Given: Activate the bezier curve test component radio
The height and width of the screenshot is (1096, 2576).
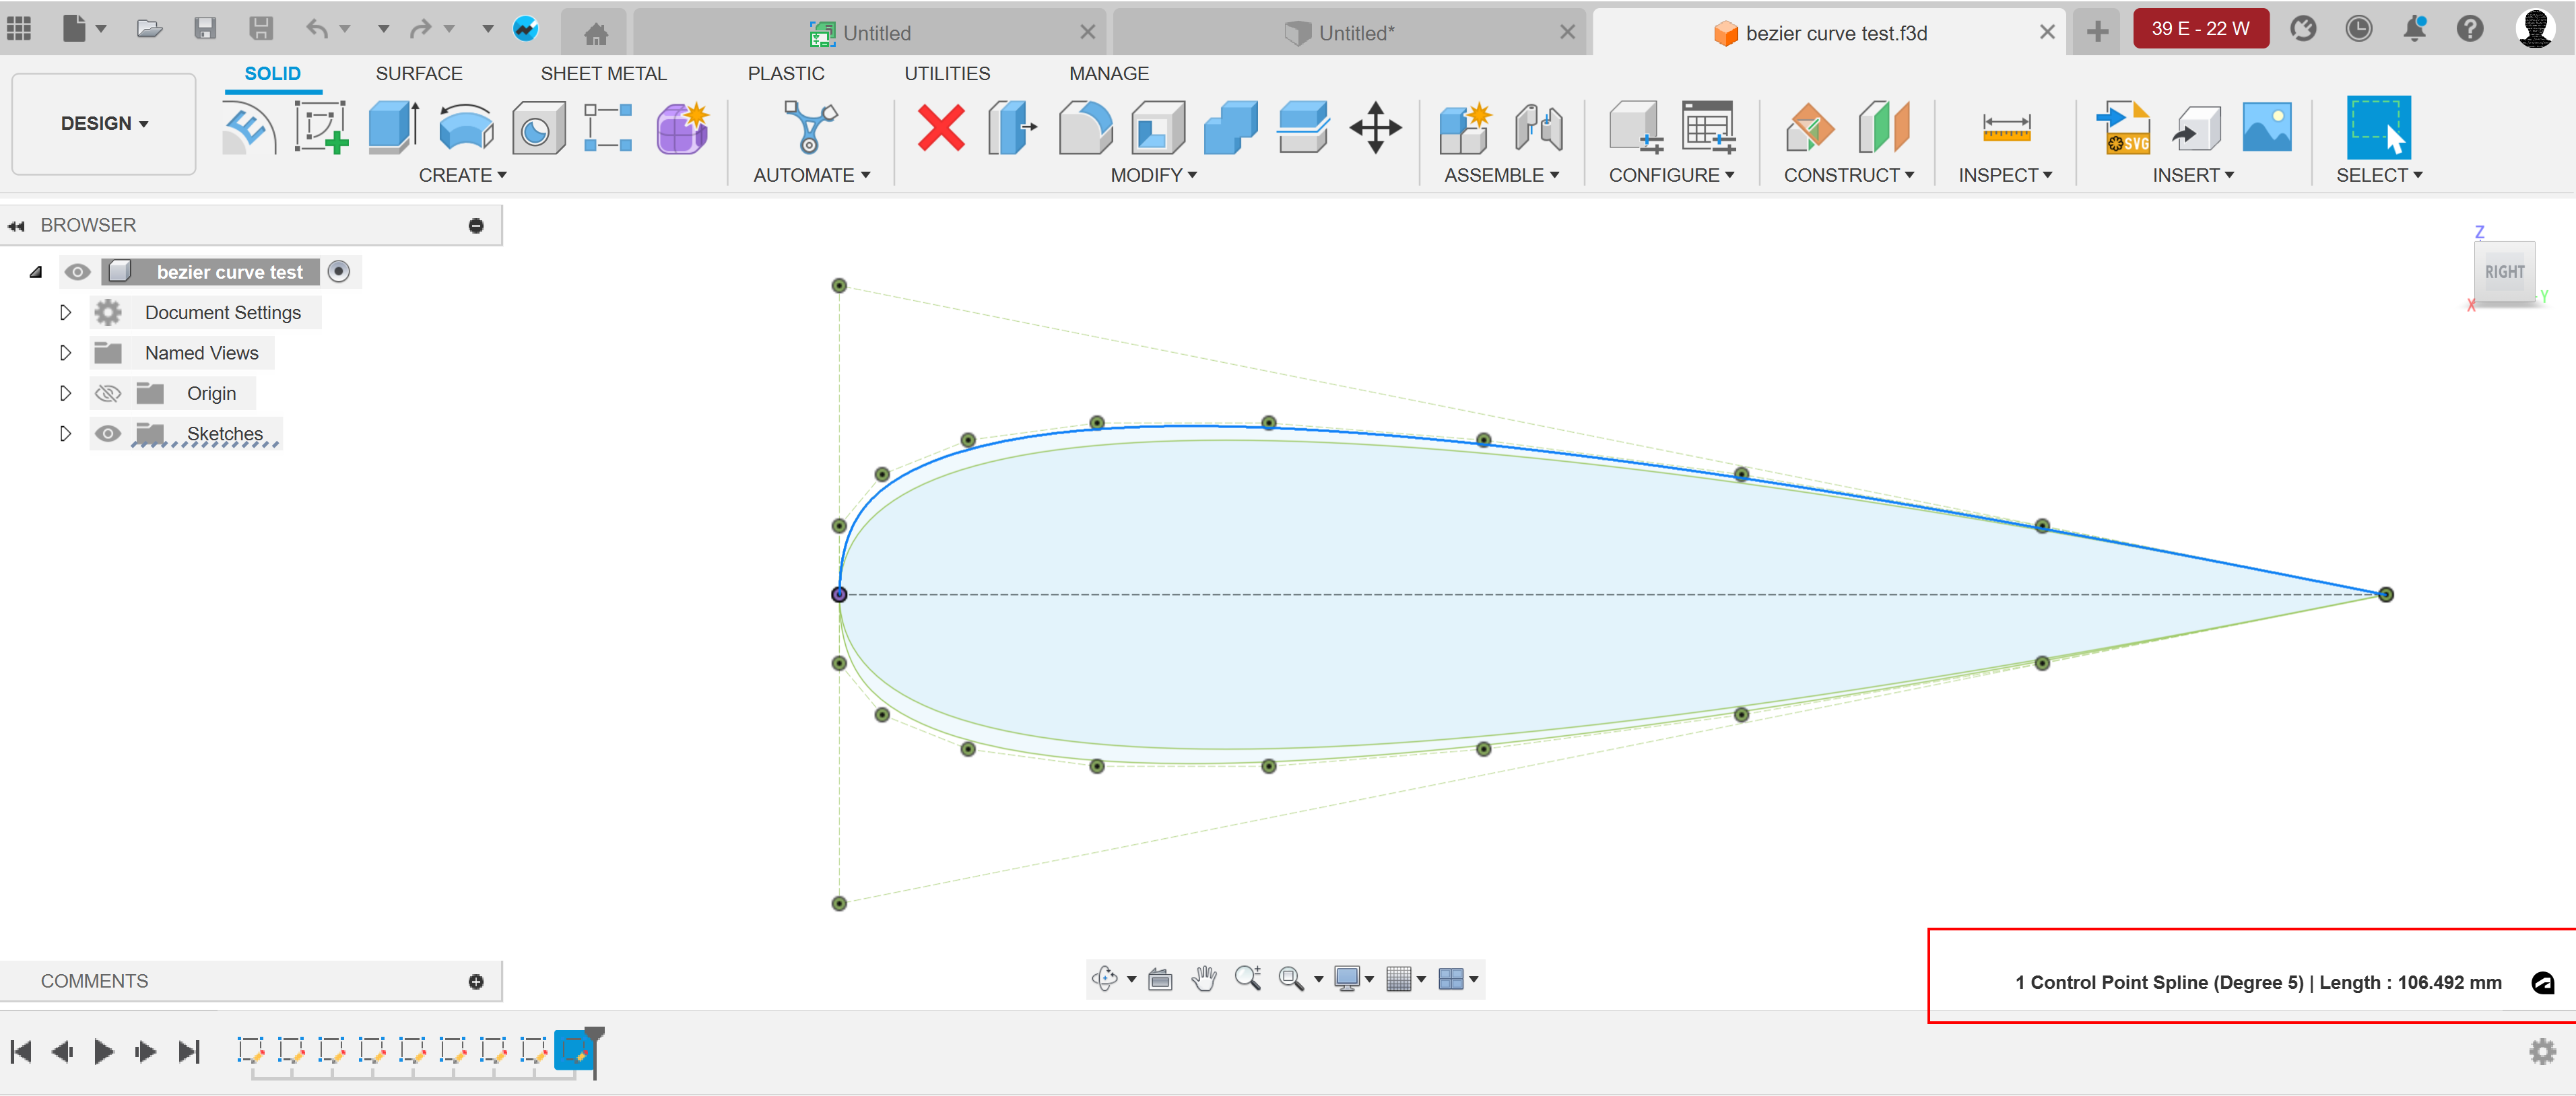Looking at the screenshot, I should (339, 271).
